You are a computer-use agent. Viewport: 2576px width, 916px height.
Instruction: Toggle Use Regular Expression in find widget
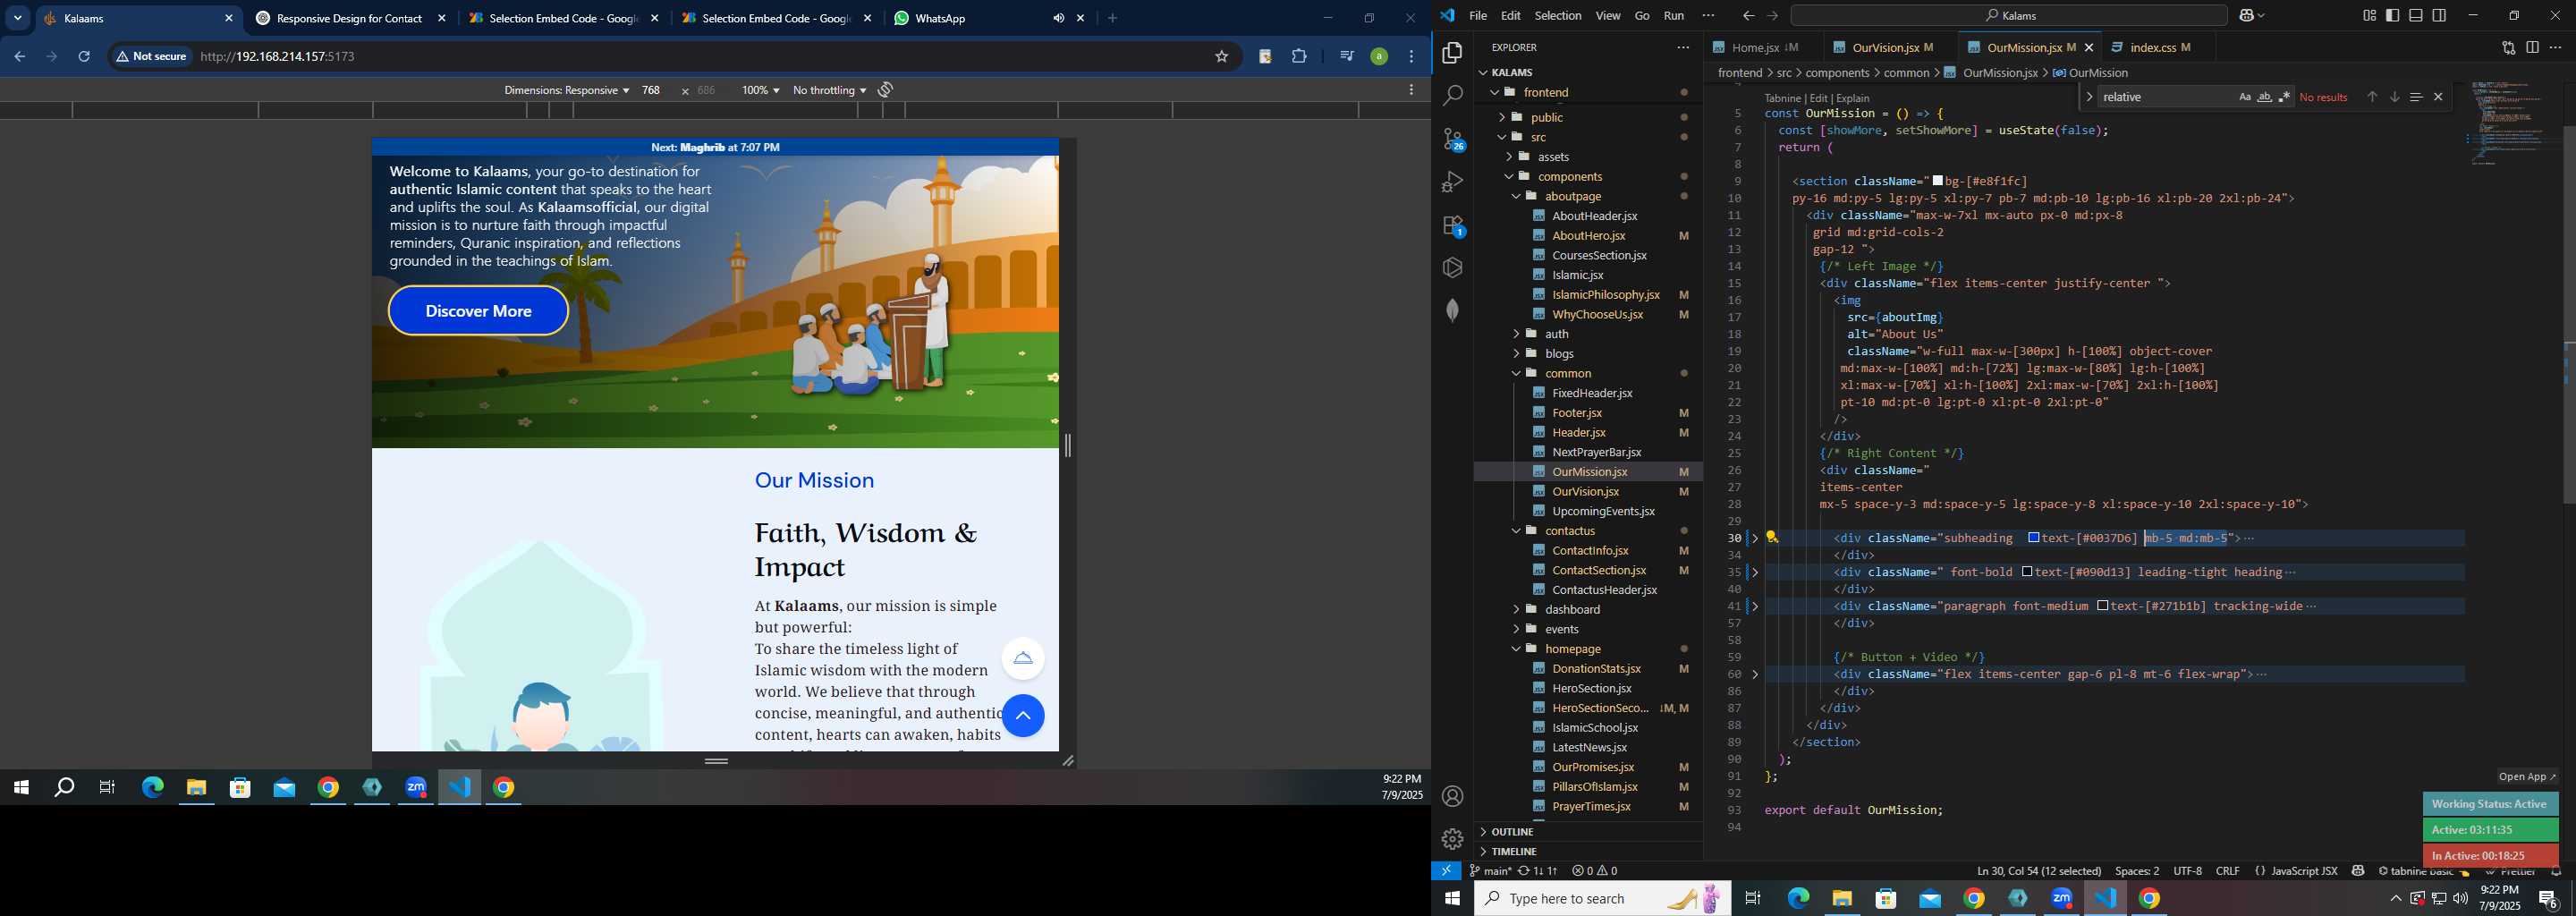point(2284,97)
